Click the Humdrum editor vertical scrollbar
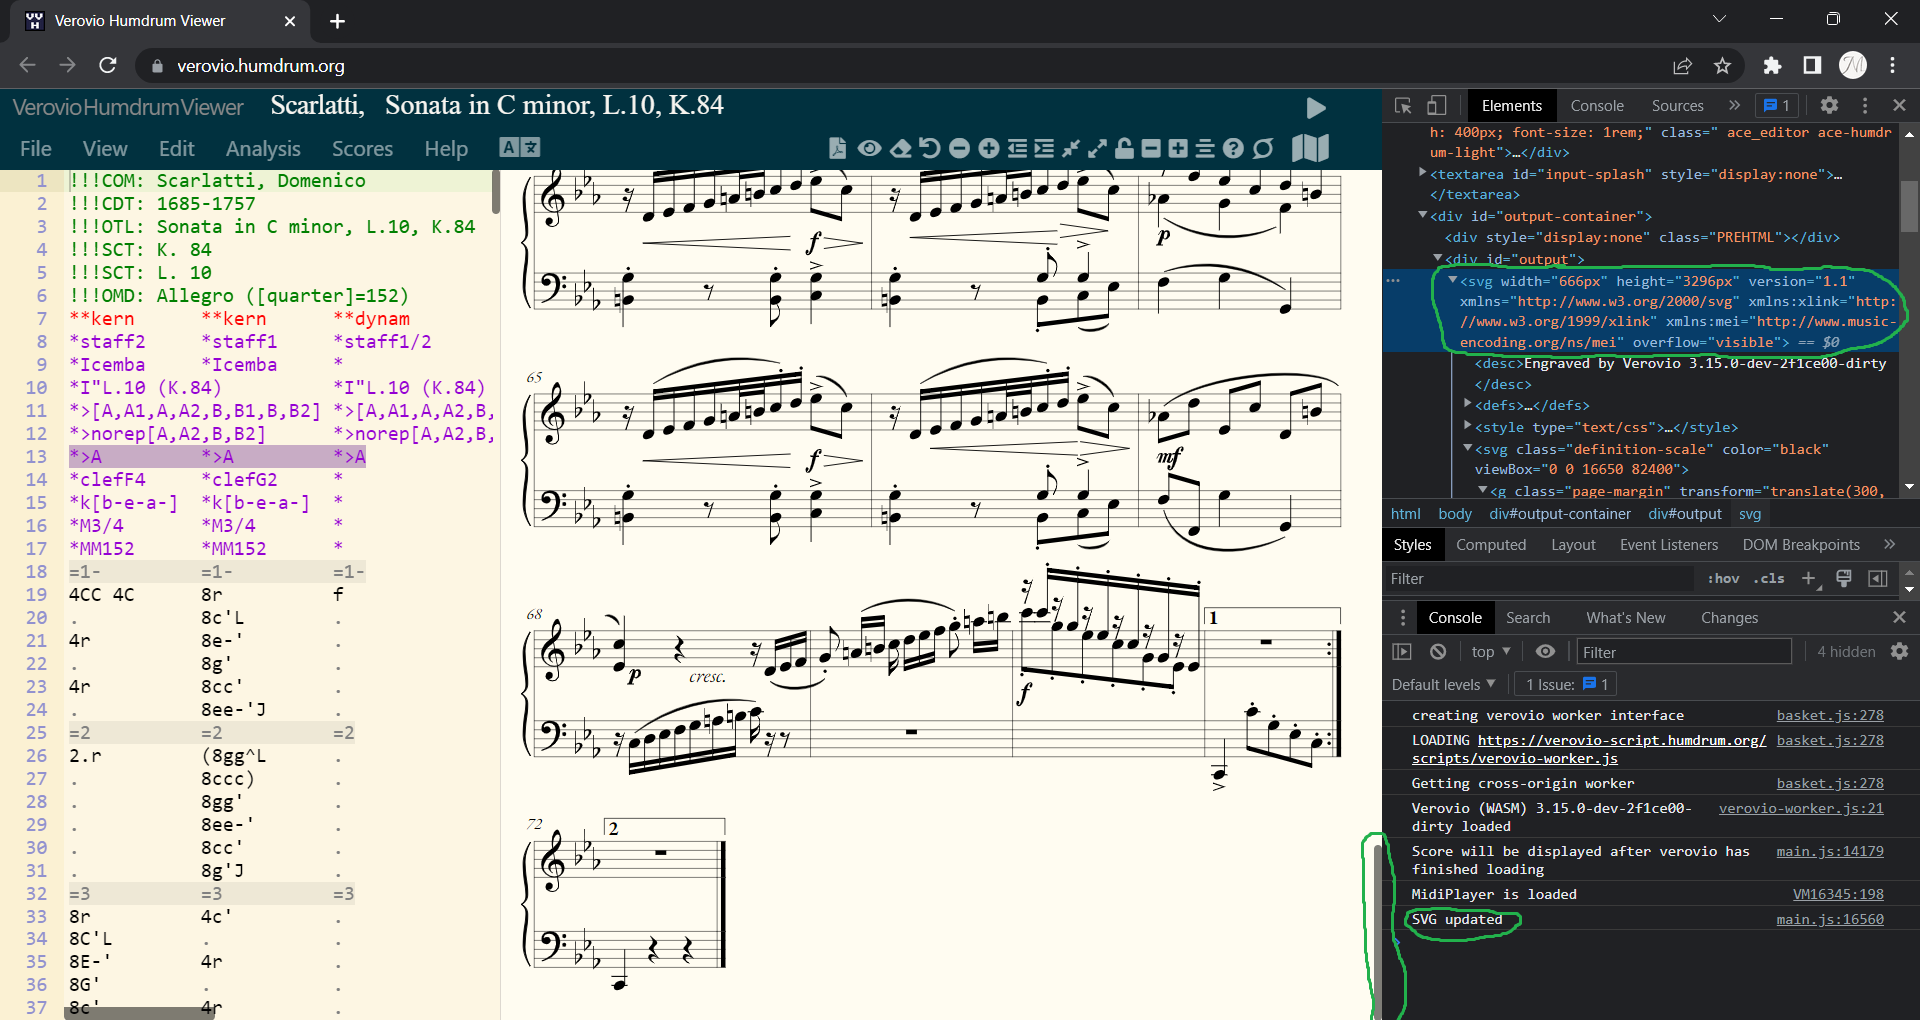Viewport: 1920px width, 1020px height. pos(495,191)
